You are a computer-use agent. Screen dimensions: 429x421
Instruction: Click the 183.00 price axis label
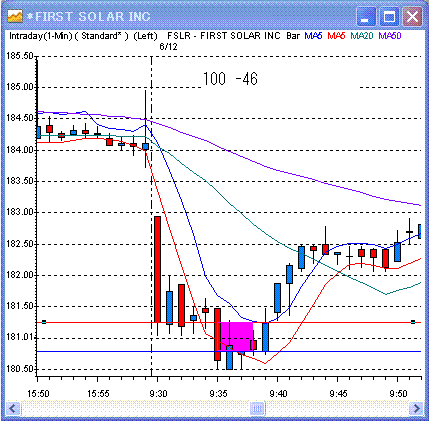pos(20,212)
